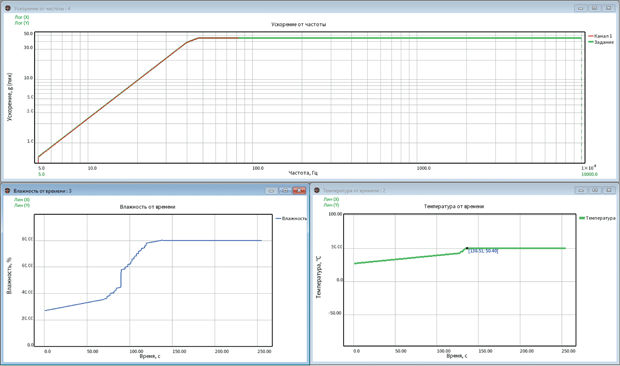Close the 'Влажность от времени' window
Viewport: 620px width, 366px height.
(x=299, y=191)
